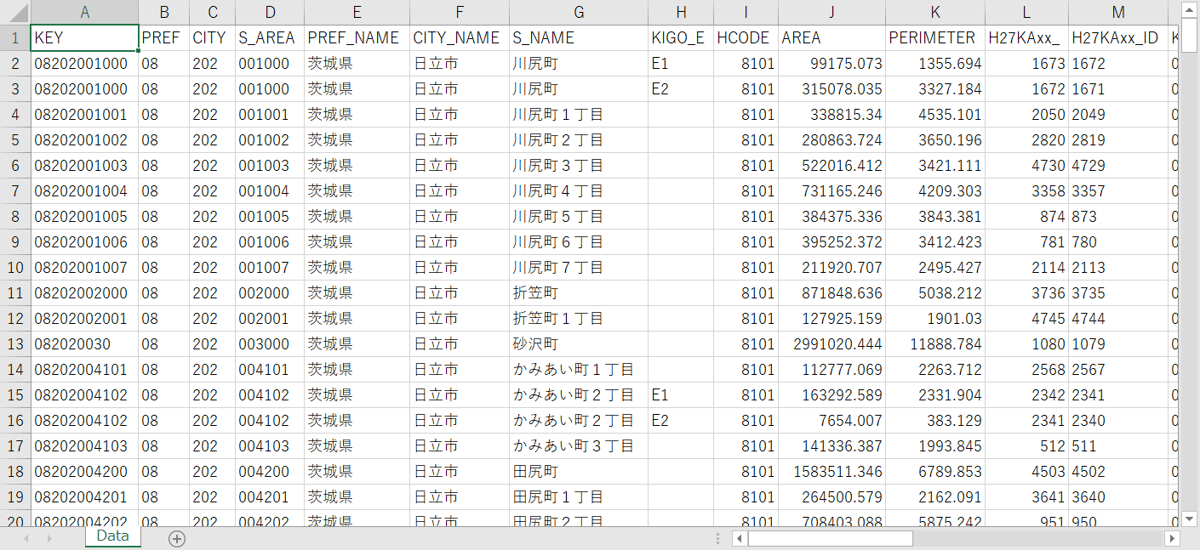Select the S_NAME header cell
This screenshot has height=550, width=1200.
[578, 38]
